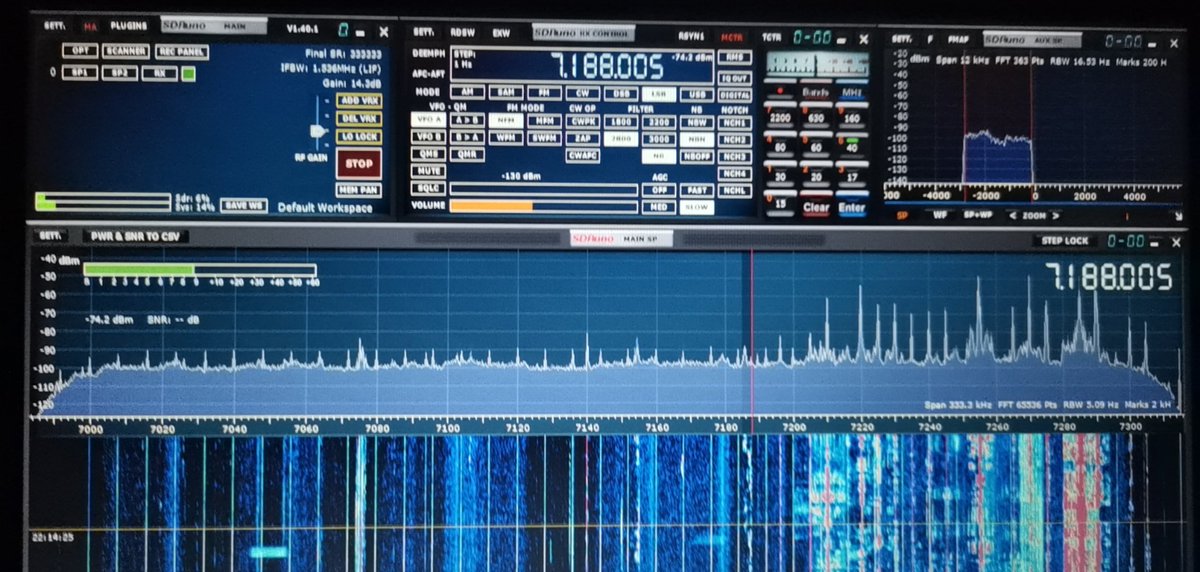Click the green indicator square beside RX
This screenshot has height=572, width=1200.
click(x=188, y=74)
